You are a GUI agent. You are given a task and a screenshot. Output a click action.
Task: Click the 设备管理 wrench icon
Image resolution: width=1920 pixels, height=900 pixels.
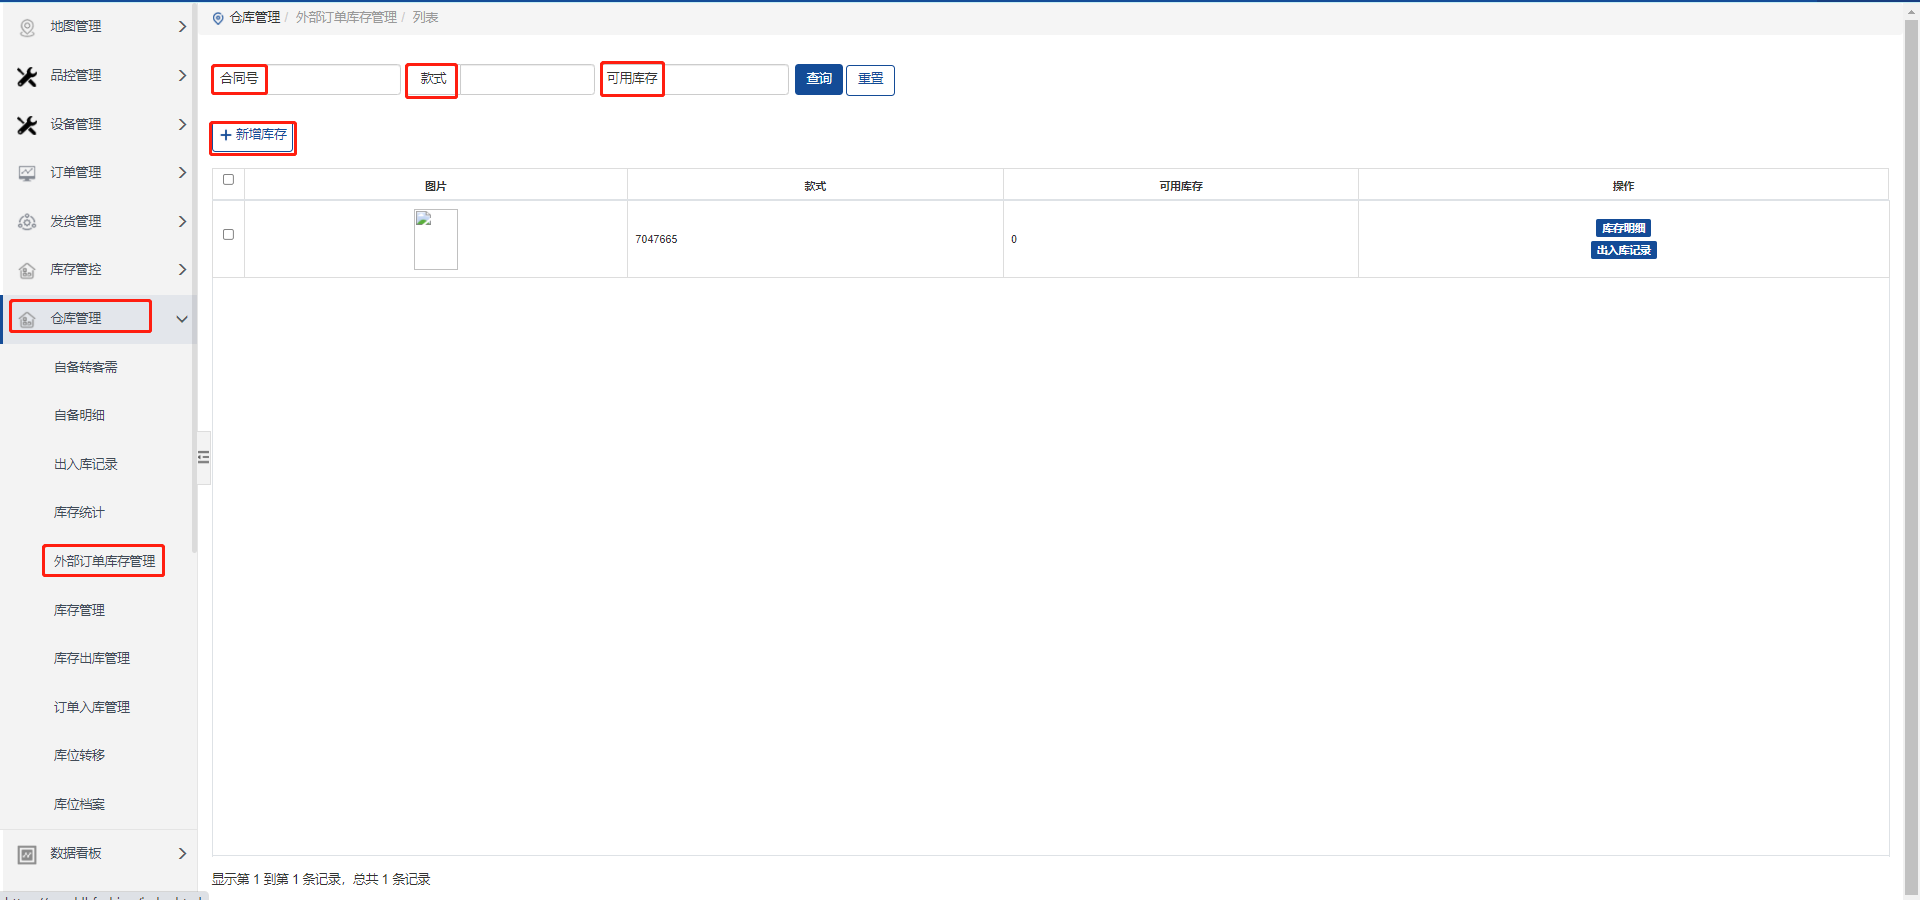pos(27,125)
